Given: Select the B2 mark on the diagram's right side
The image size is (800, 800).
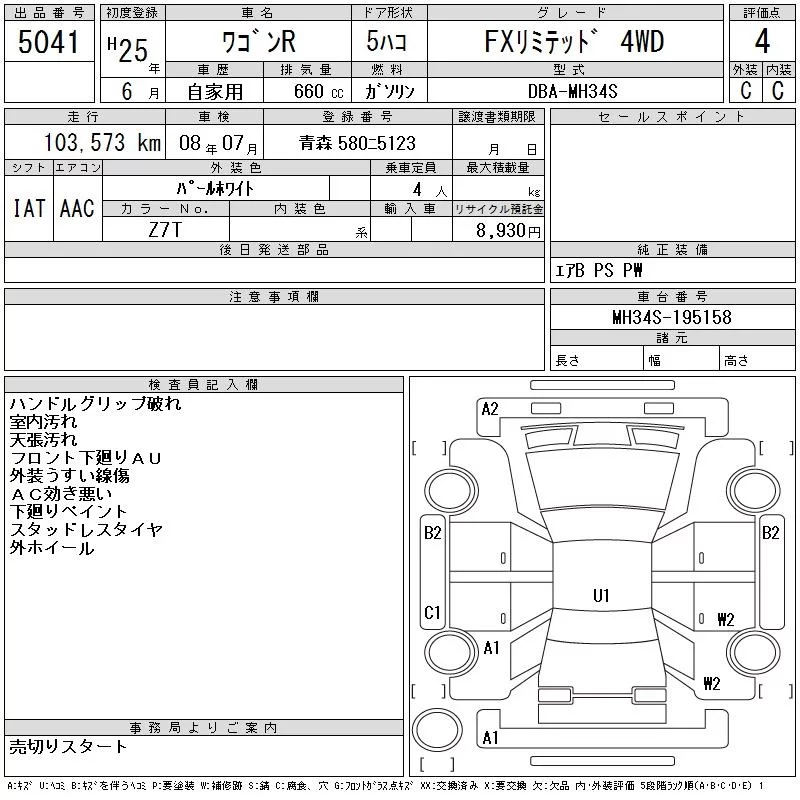Looking at the screenshot, I should [770, 533].
